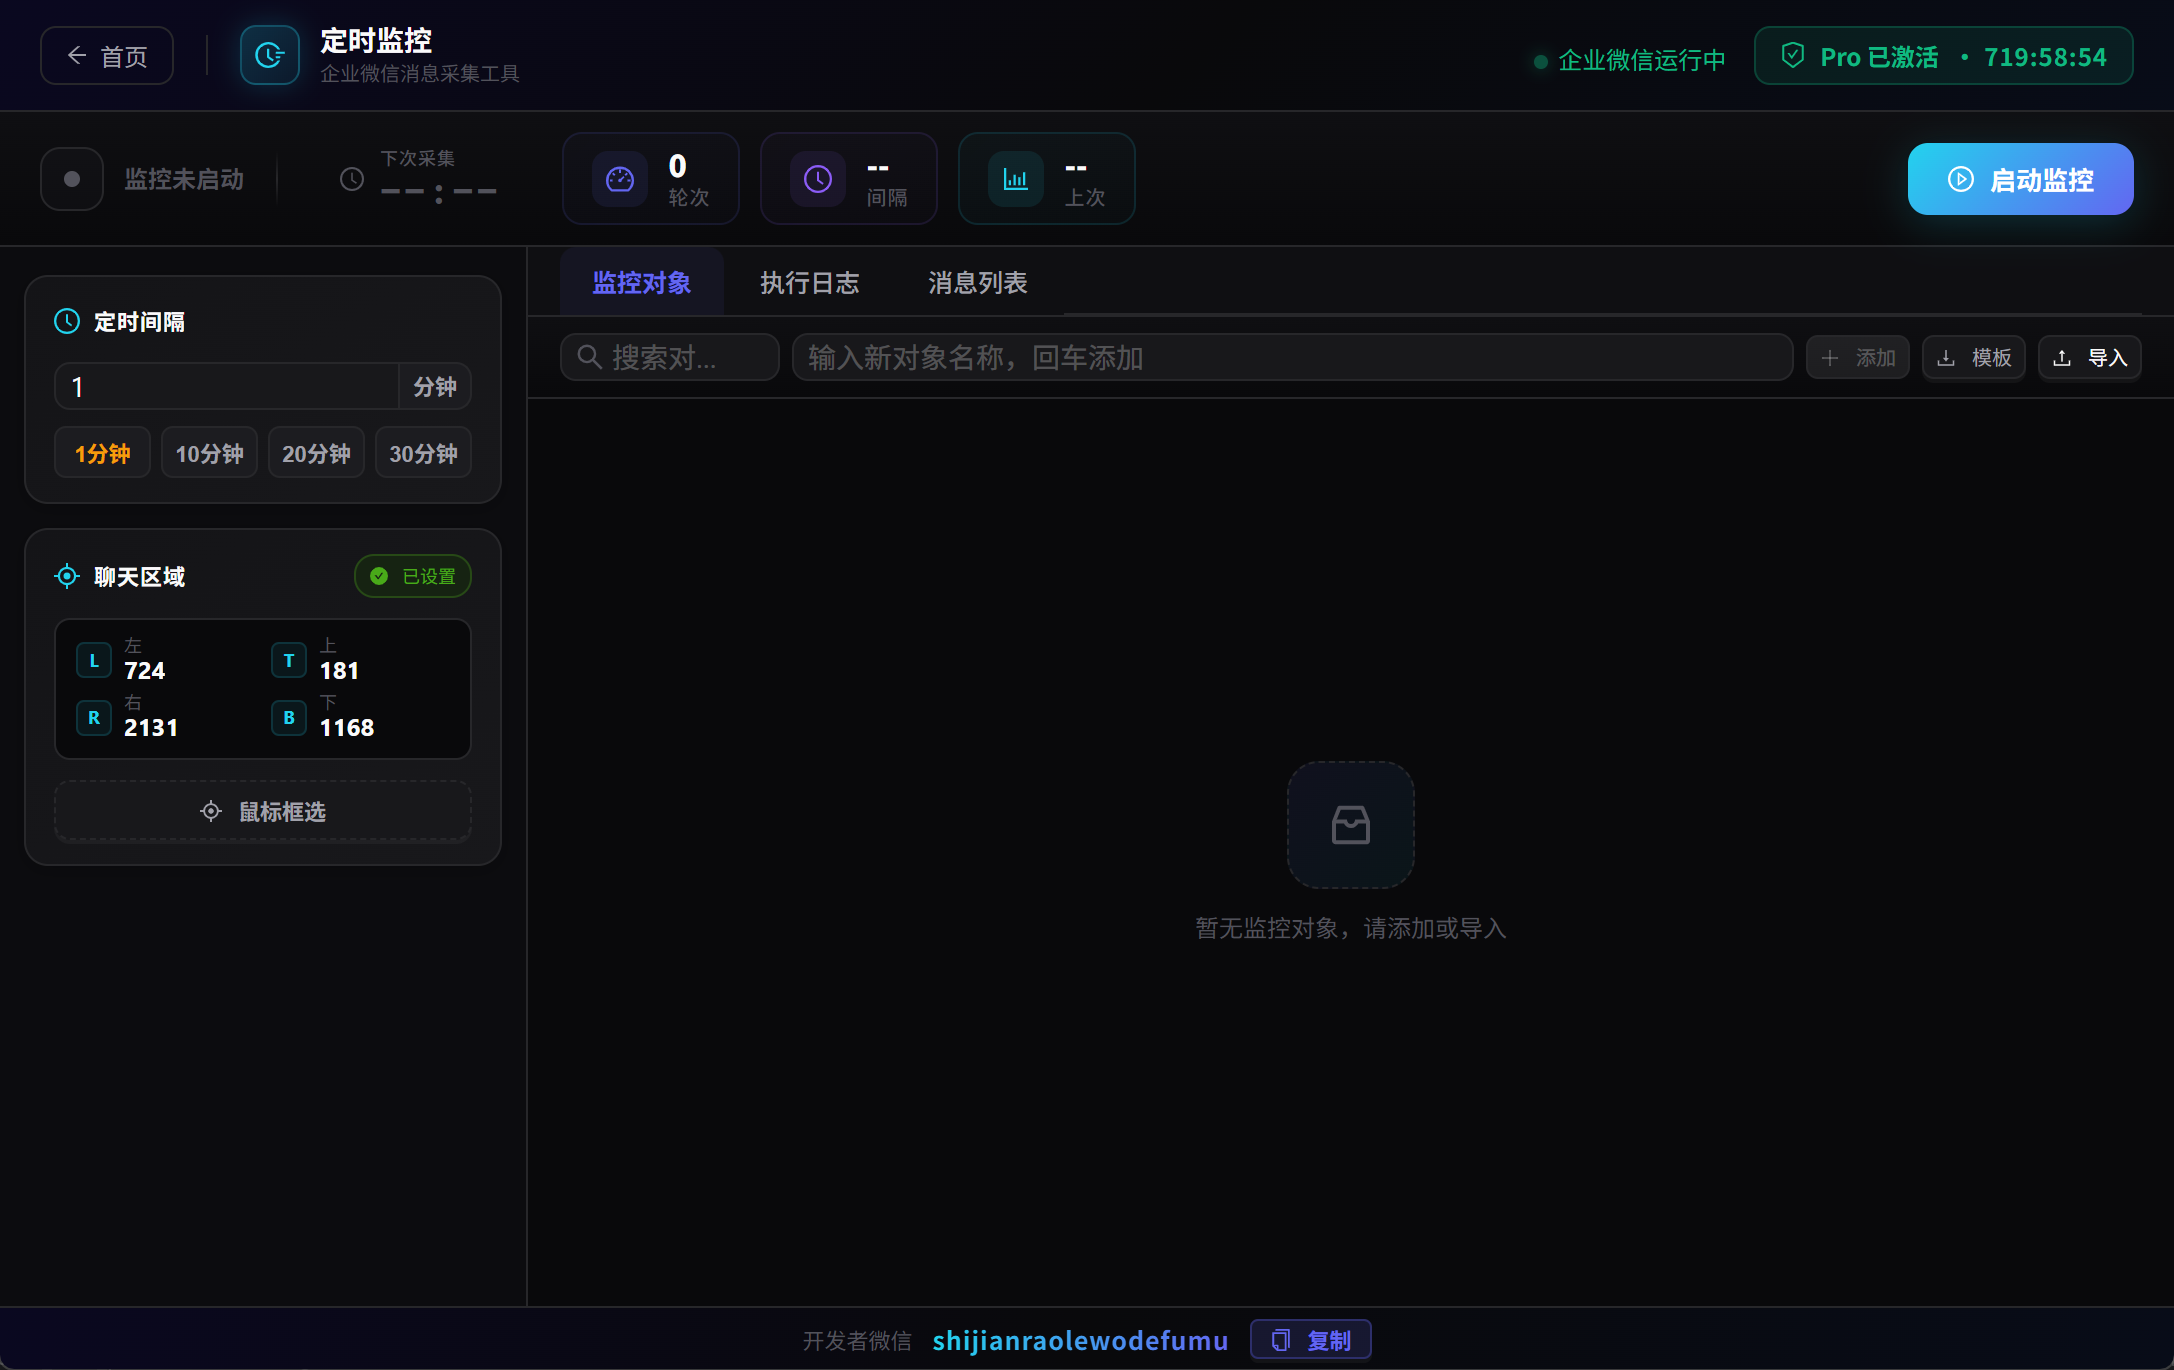Viewport: 2174px width, 1370px height.
Task: Focus the 搜索对象 search field
Action: [670, 357]
